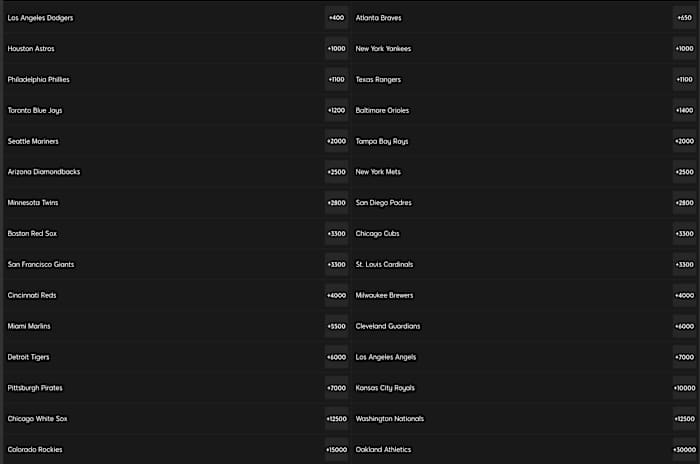Viewport: 700px width, 464px height.
Task: Open the New York Mets row
Action: [378, 172]
